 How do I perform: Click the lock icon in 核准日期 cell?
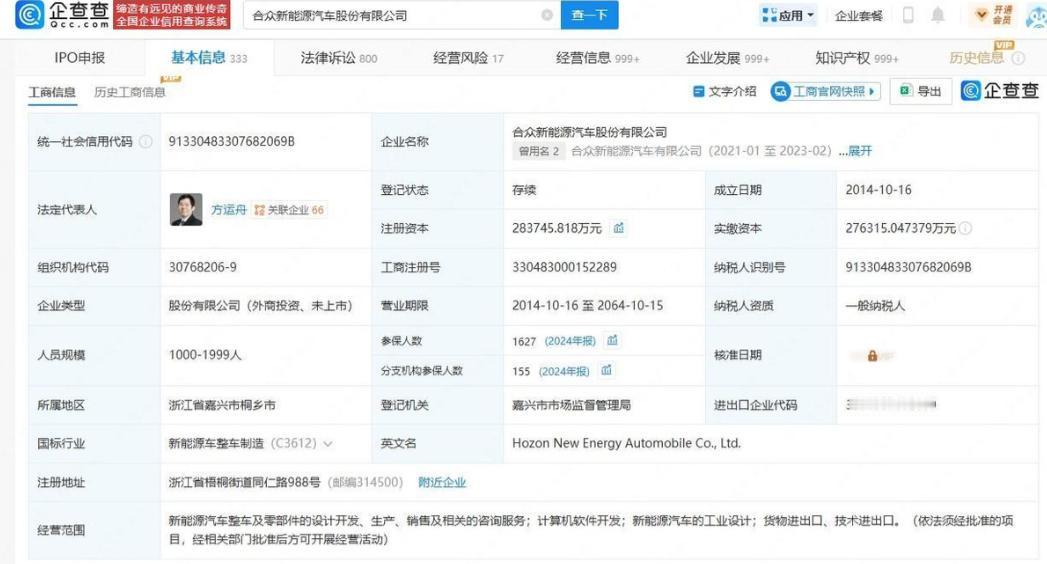tap(872, 356)
